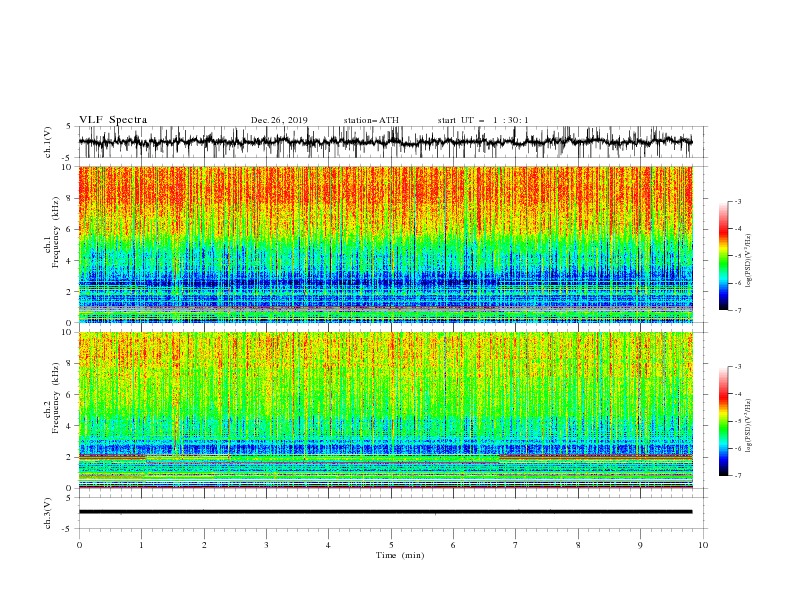Click the 'ch.3(V)' axis label
792x612 pixels.
48,513
